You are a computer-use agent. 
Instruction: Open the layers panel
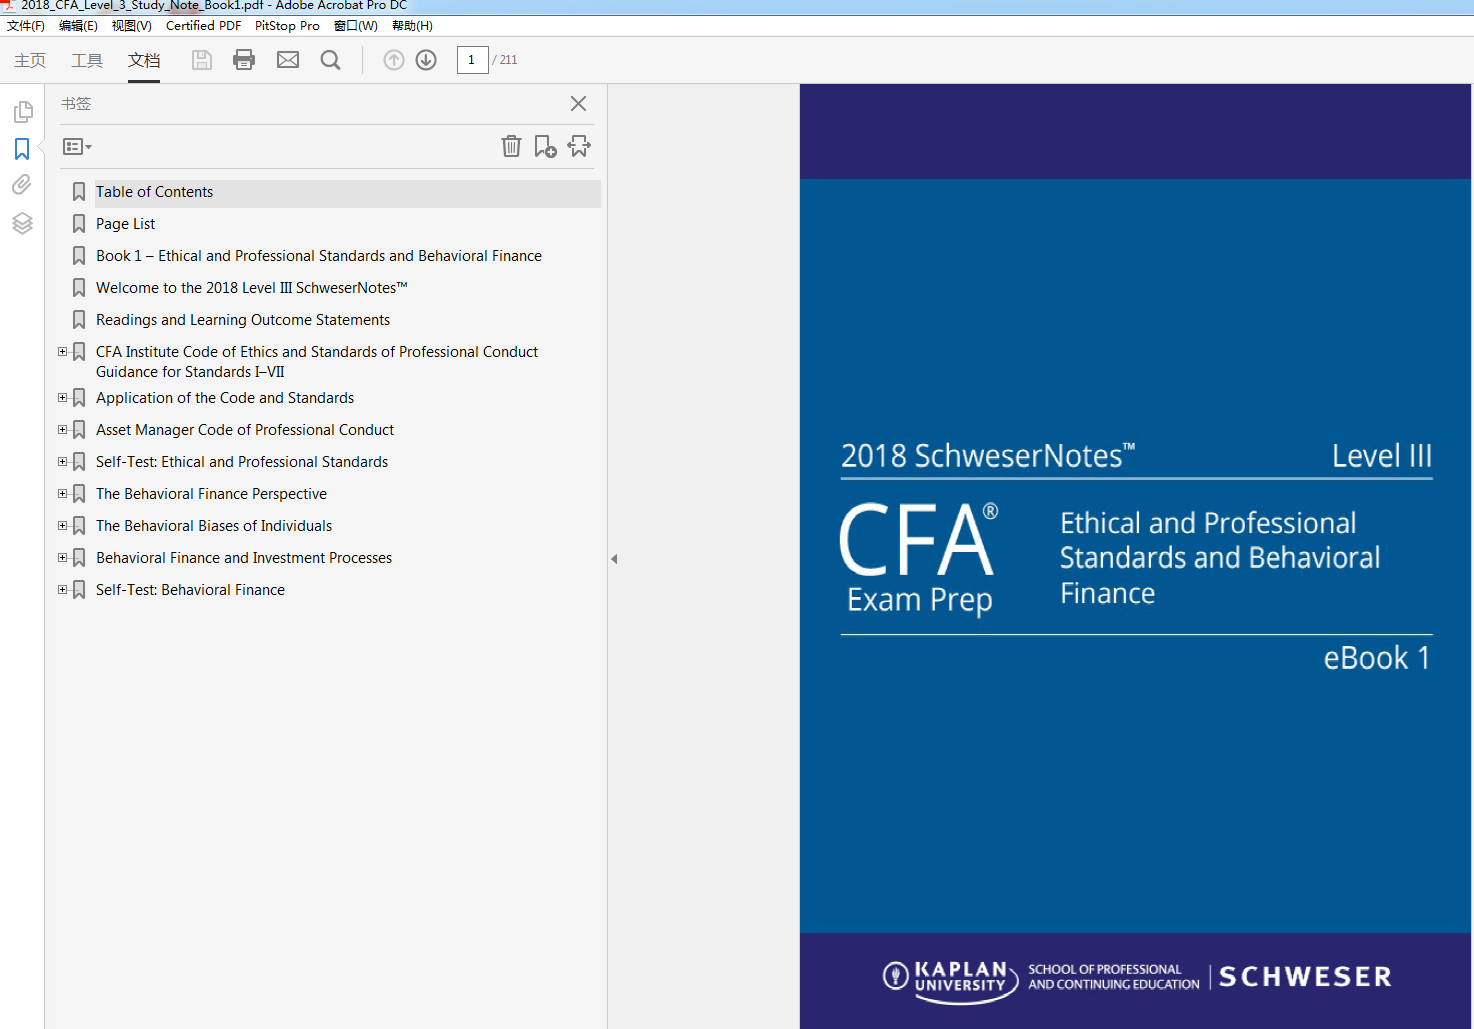22,223
